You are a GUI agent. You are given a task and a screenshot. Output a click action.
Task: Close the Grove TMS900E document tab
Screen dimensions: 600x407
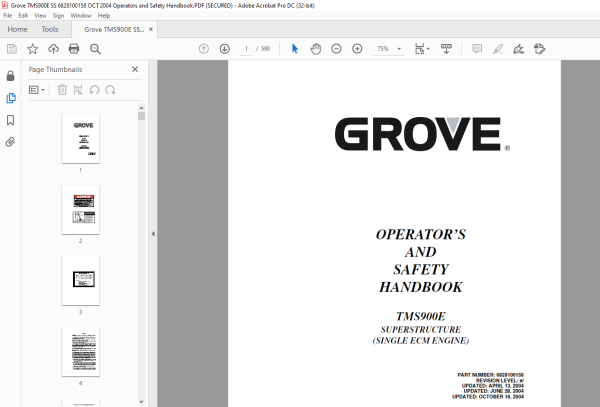tap(151, 29)
